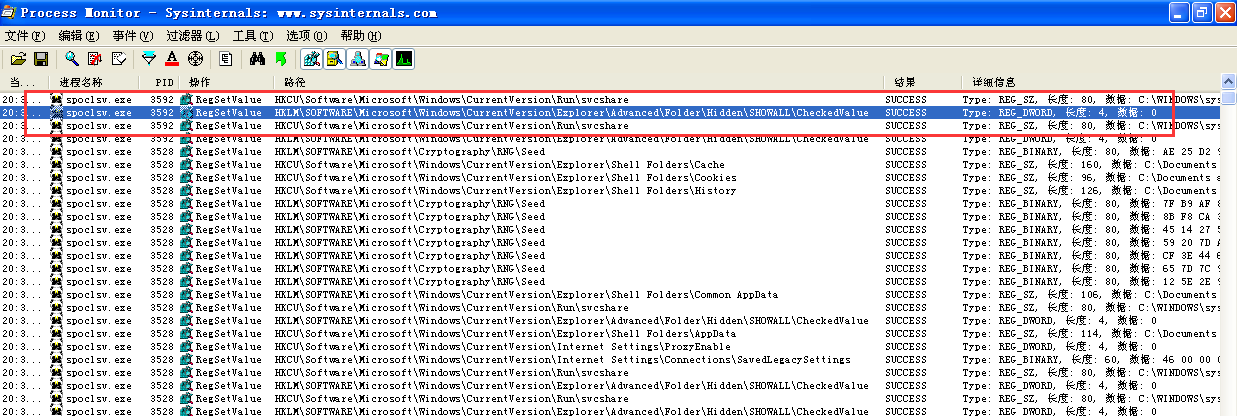The image size is (1237, 416).
Task: Click the Highlight icon with red underline
Action: (172, 59)
